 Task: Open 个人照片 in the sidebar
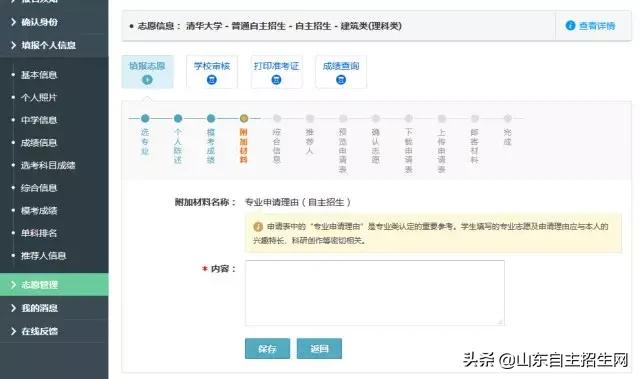[x=39, y=98]
